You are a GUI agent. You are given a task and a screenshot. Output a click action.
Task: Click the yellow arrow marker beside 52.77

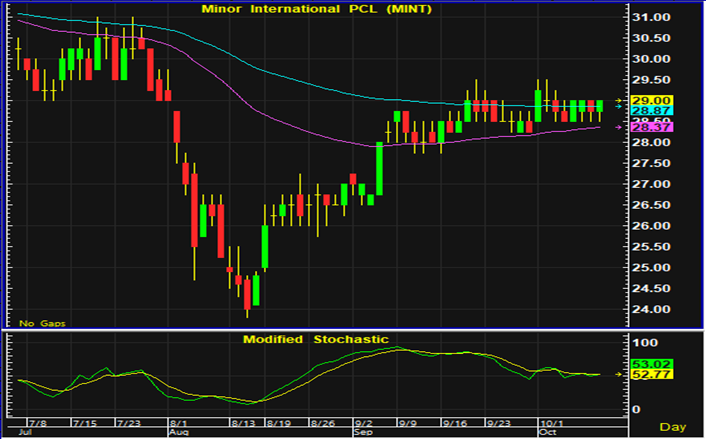(x=619, y=374)
